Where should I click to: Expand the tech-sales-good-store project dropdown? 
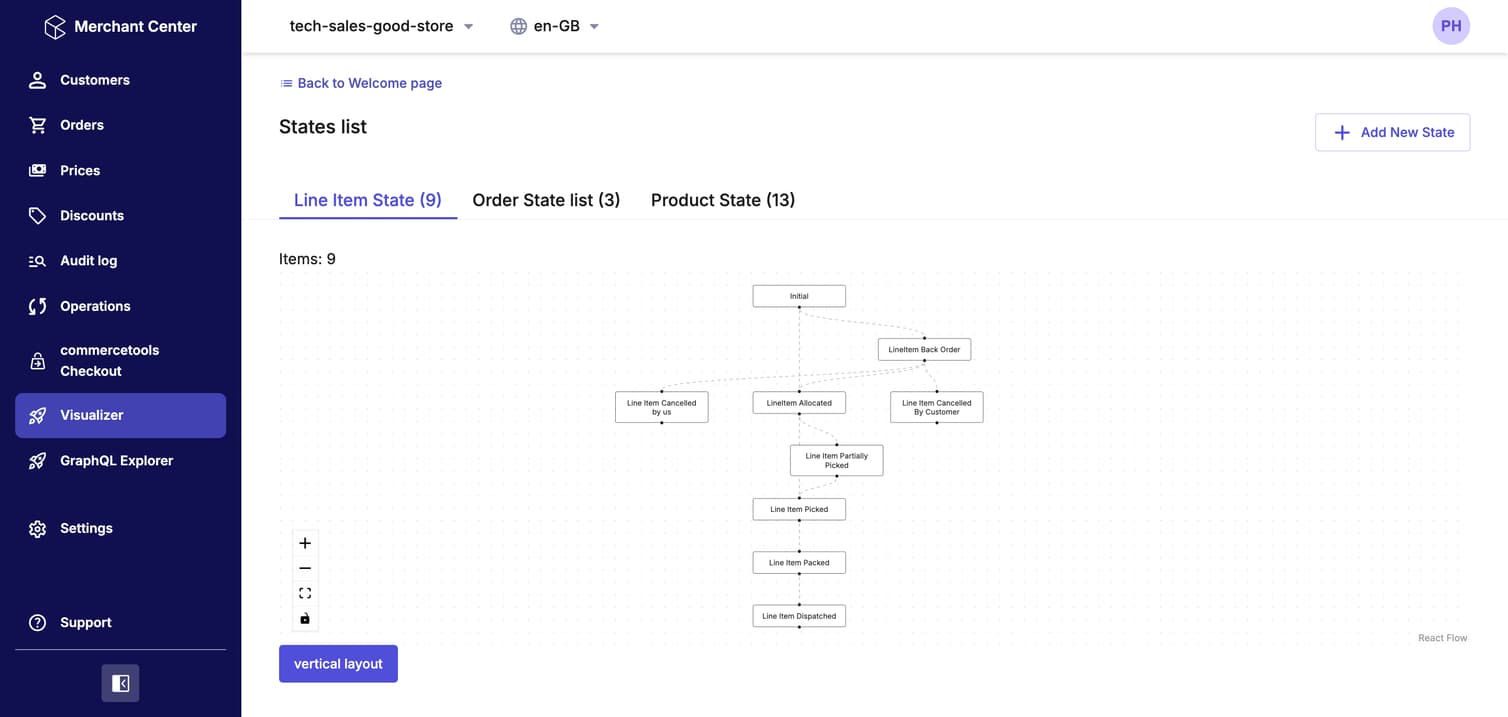(x=381, y=26)
